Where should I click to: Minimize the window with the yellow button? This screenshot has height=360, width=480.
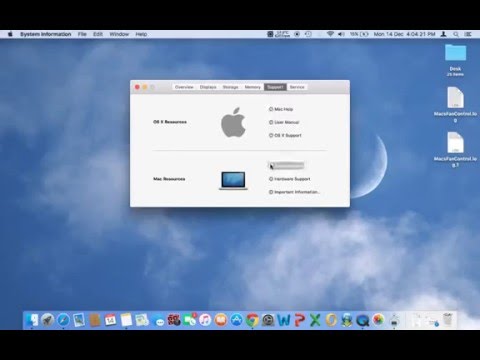click(145, 87)
